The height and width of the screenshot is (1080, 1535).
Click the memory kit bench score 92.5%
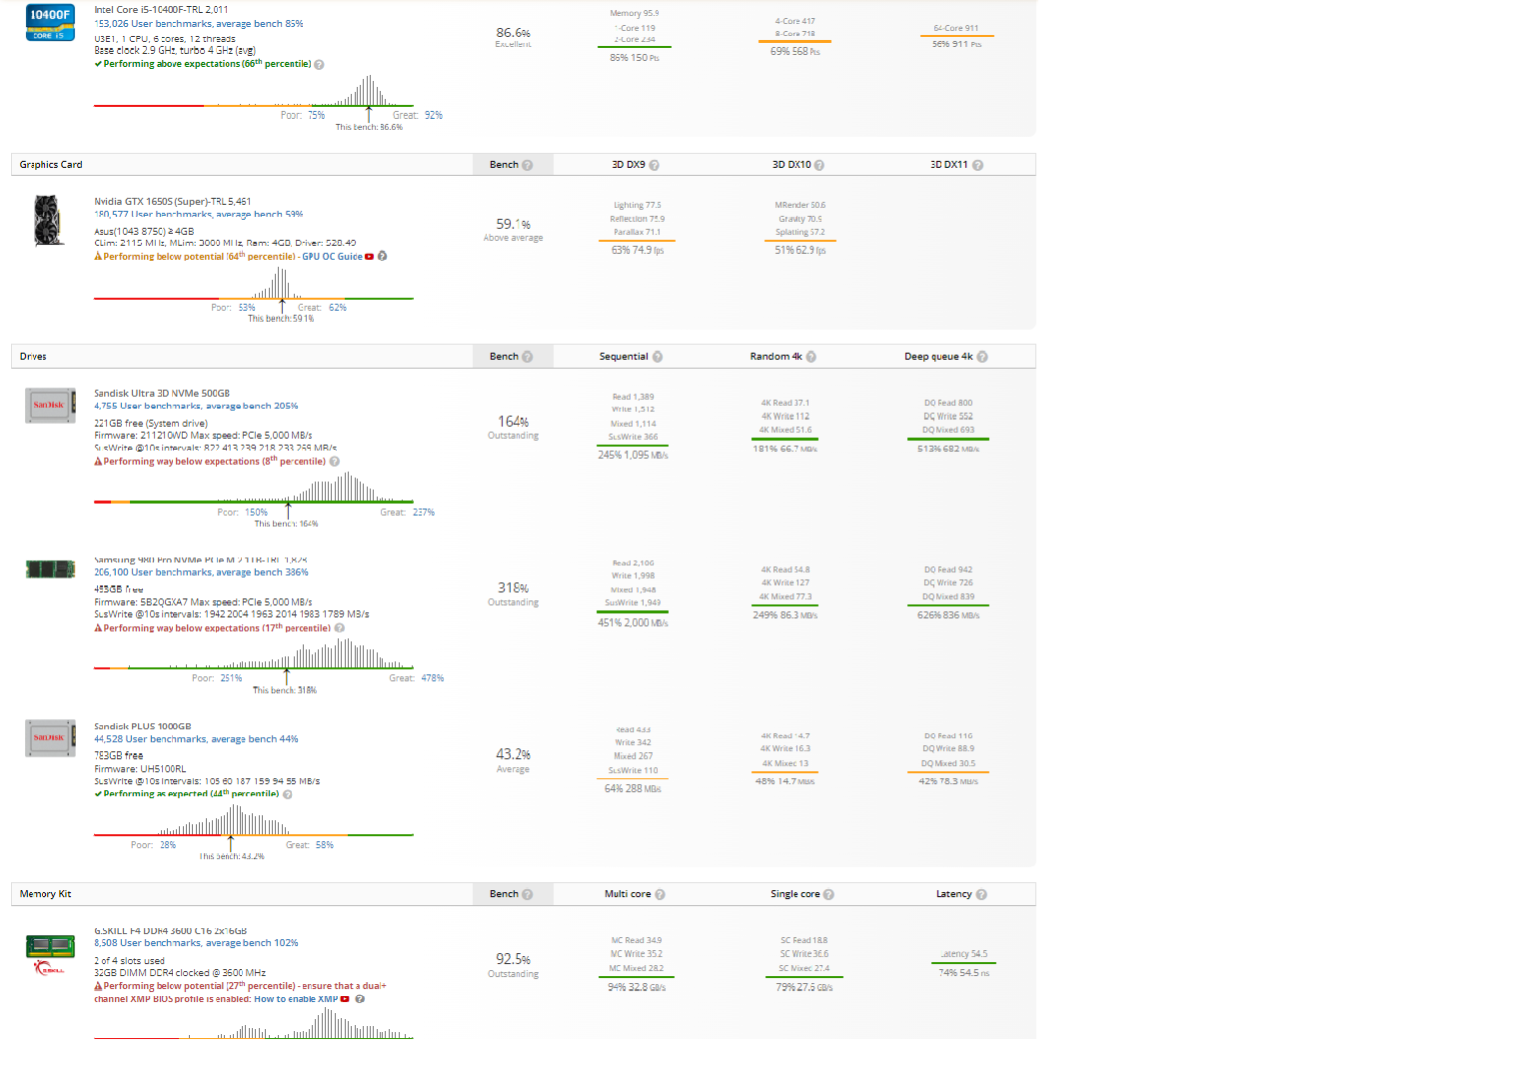click(x=513, y=959)
